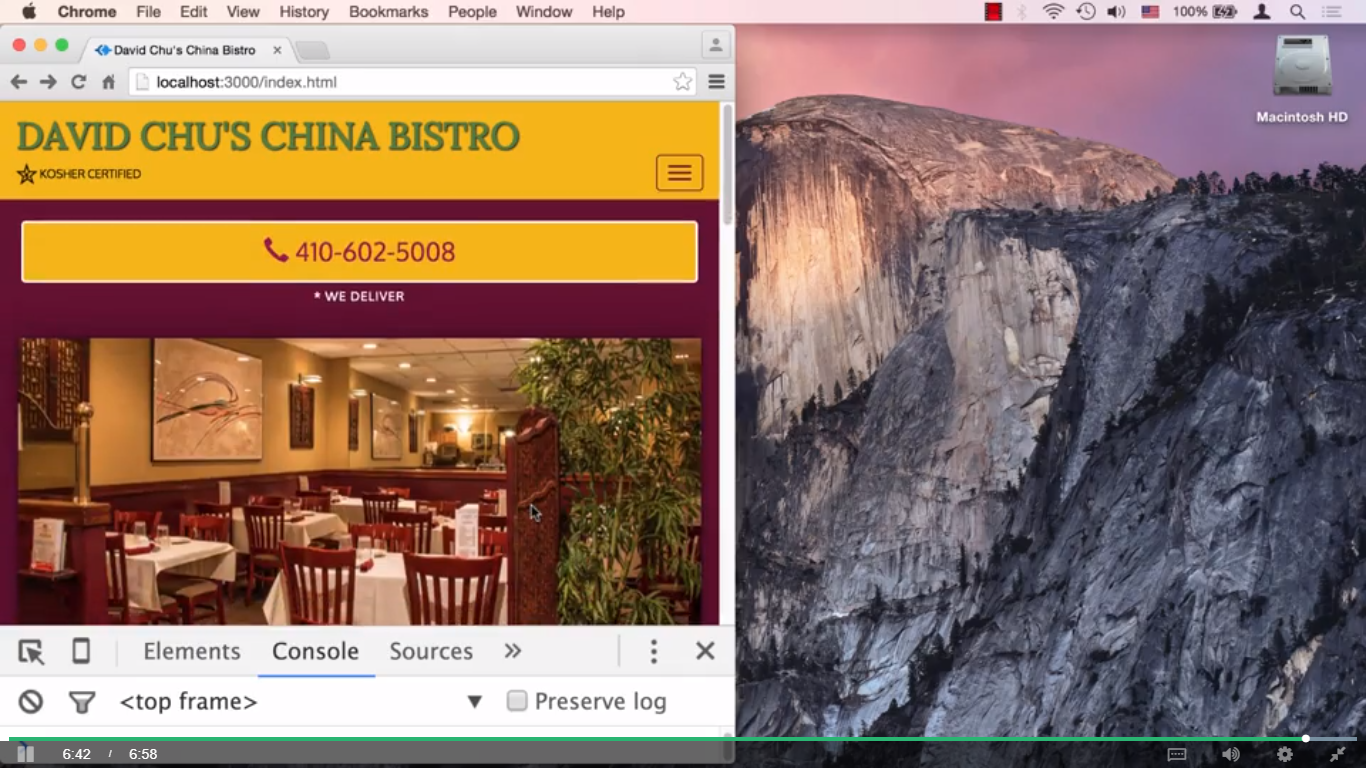
Task: Open the US flag input menu
Action: (1150, 12)
